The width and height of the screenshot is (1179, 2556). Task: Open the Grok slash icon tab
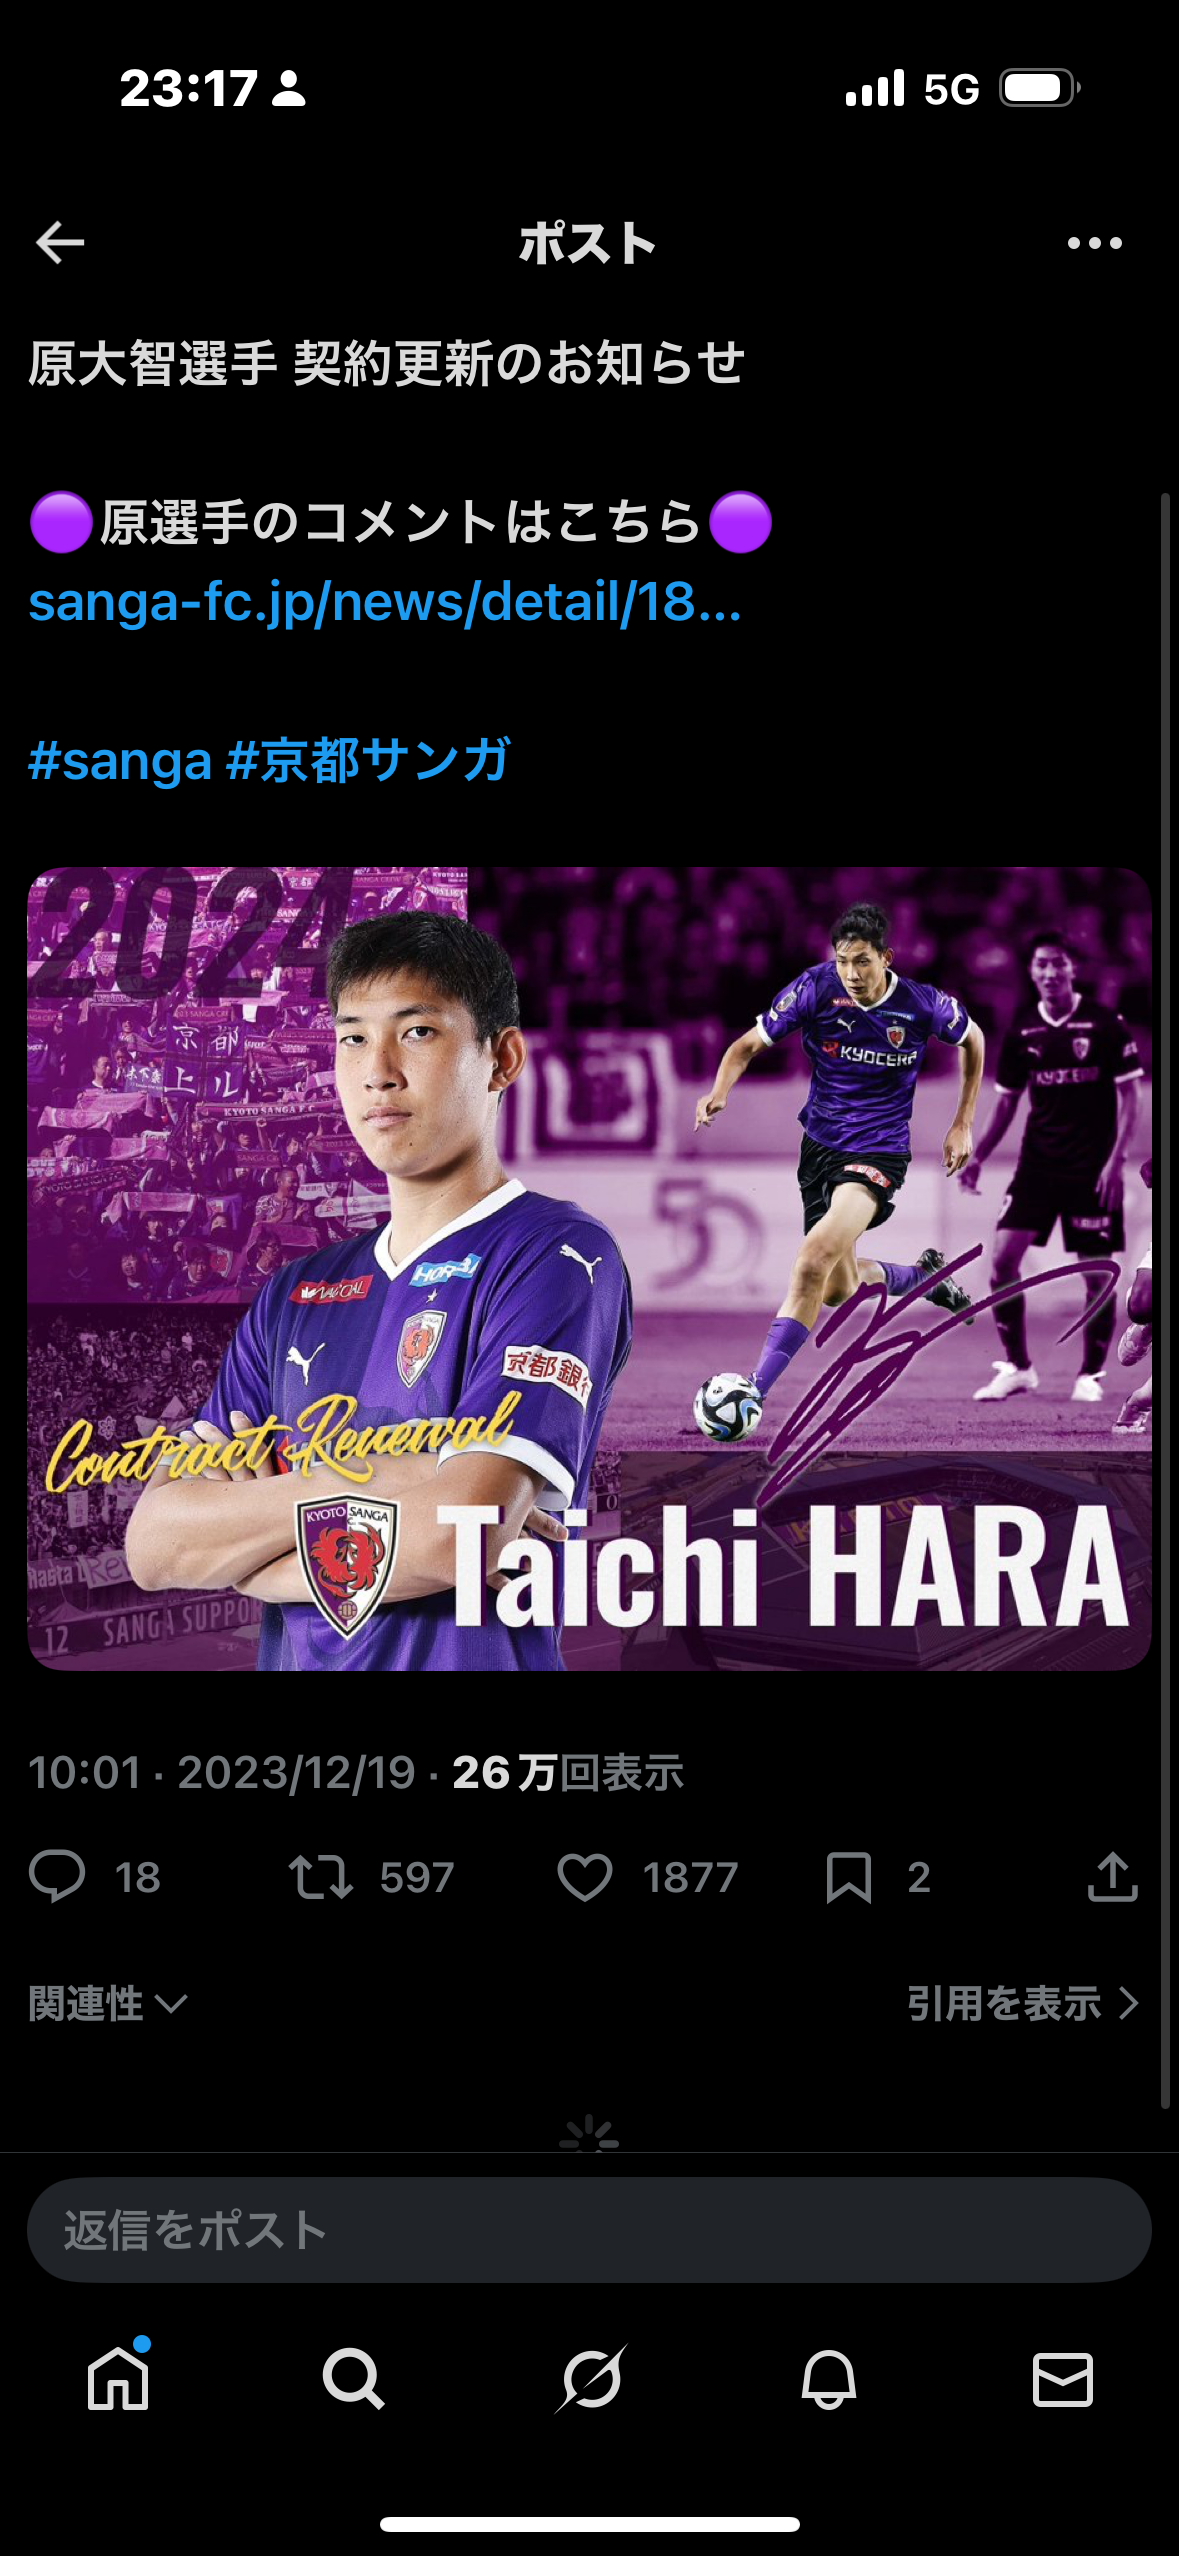pyautogui.click(x=590, y=2378)
